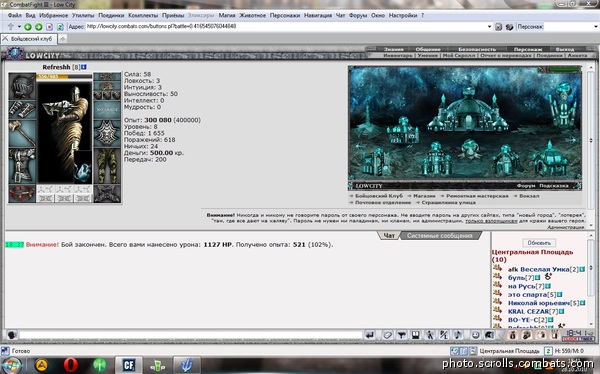Click the hammer weapon slot
This screenshot has height=374, width=600.
pyautogui.click(x=22, y=134)
